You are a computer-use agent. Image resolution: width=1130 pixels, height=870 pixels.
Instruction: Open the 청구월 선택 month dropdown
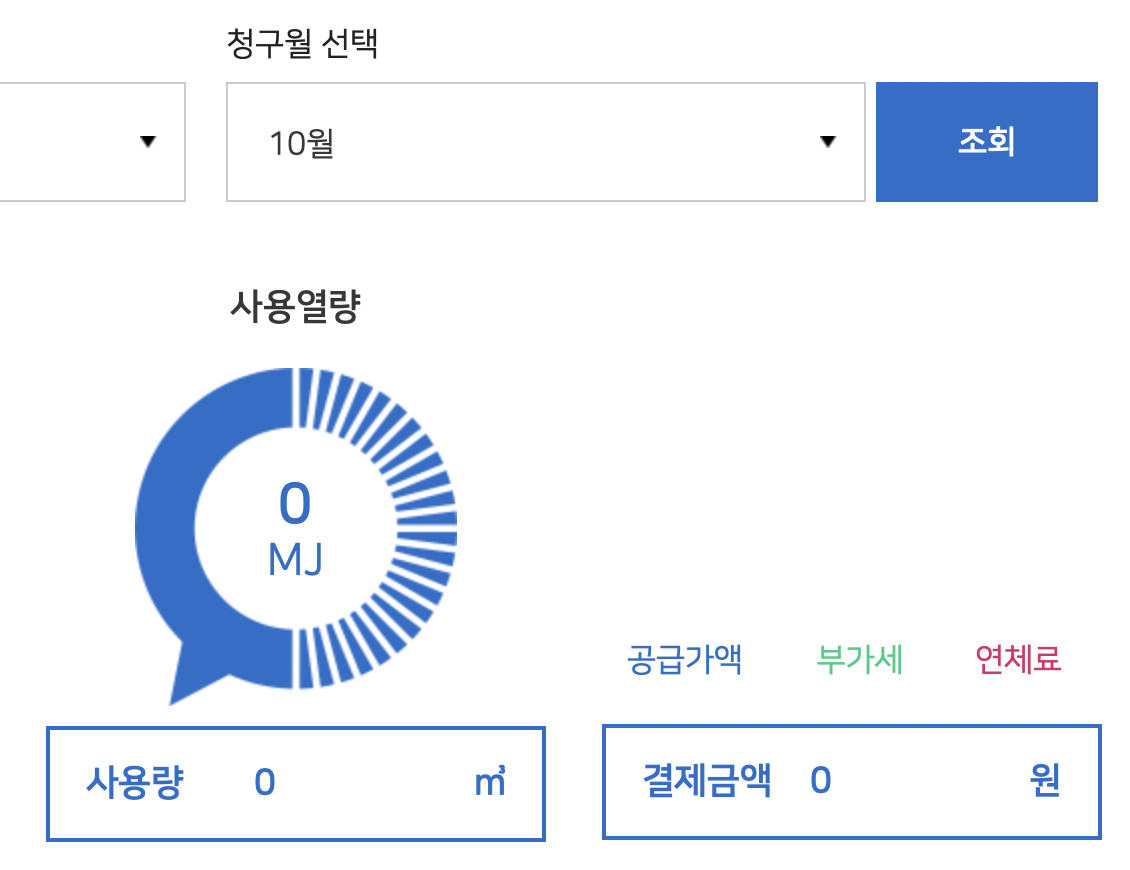click(545, 142)
